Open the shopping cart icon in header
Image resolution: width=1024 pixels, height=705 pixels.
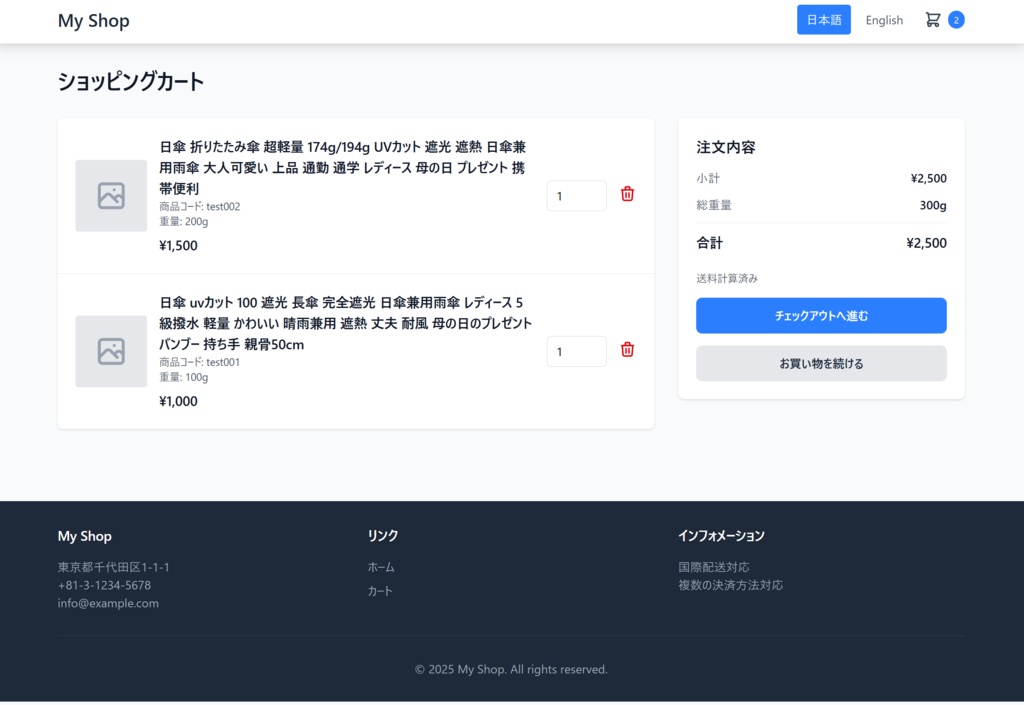pyautogui.click(x=932, y=18)
